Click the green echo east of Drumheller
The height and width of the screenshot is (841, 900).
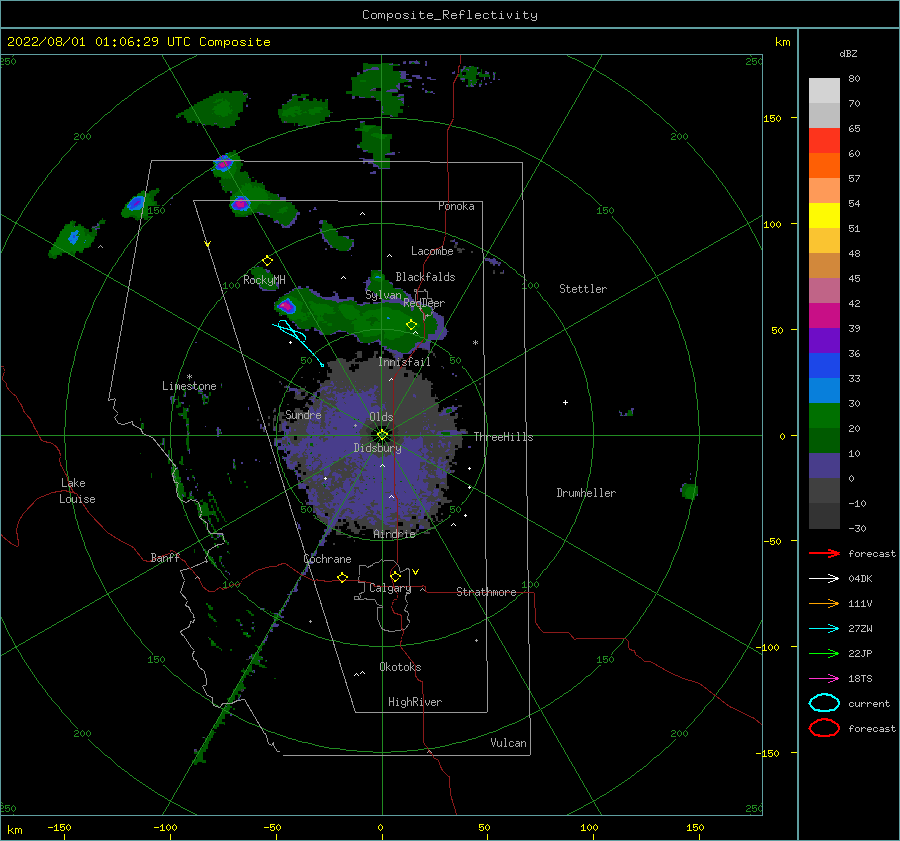(x=689, y=490)
